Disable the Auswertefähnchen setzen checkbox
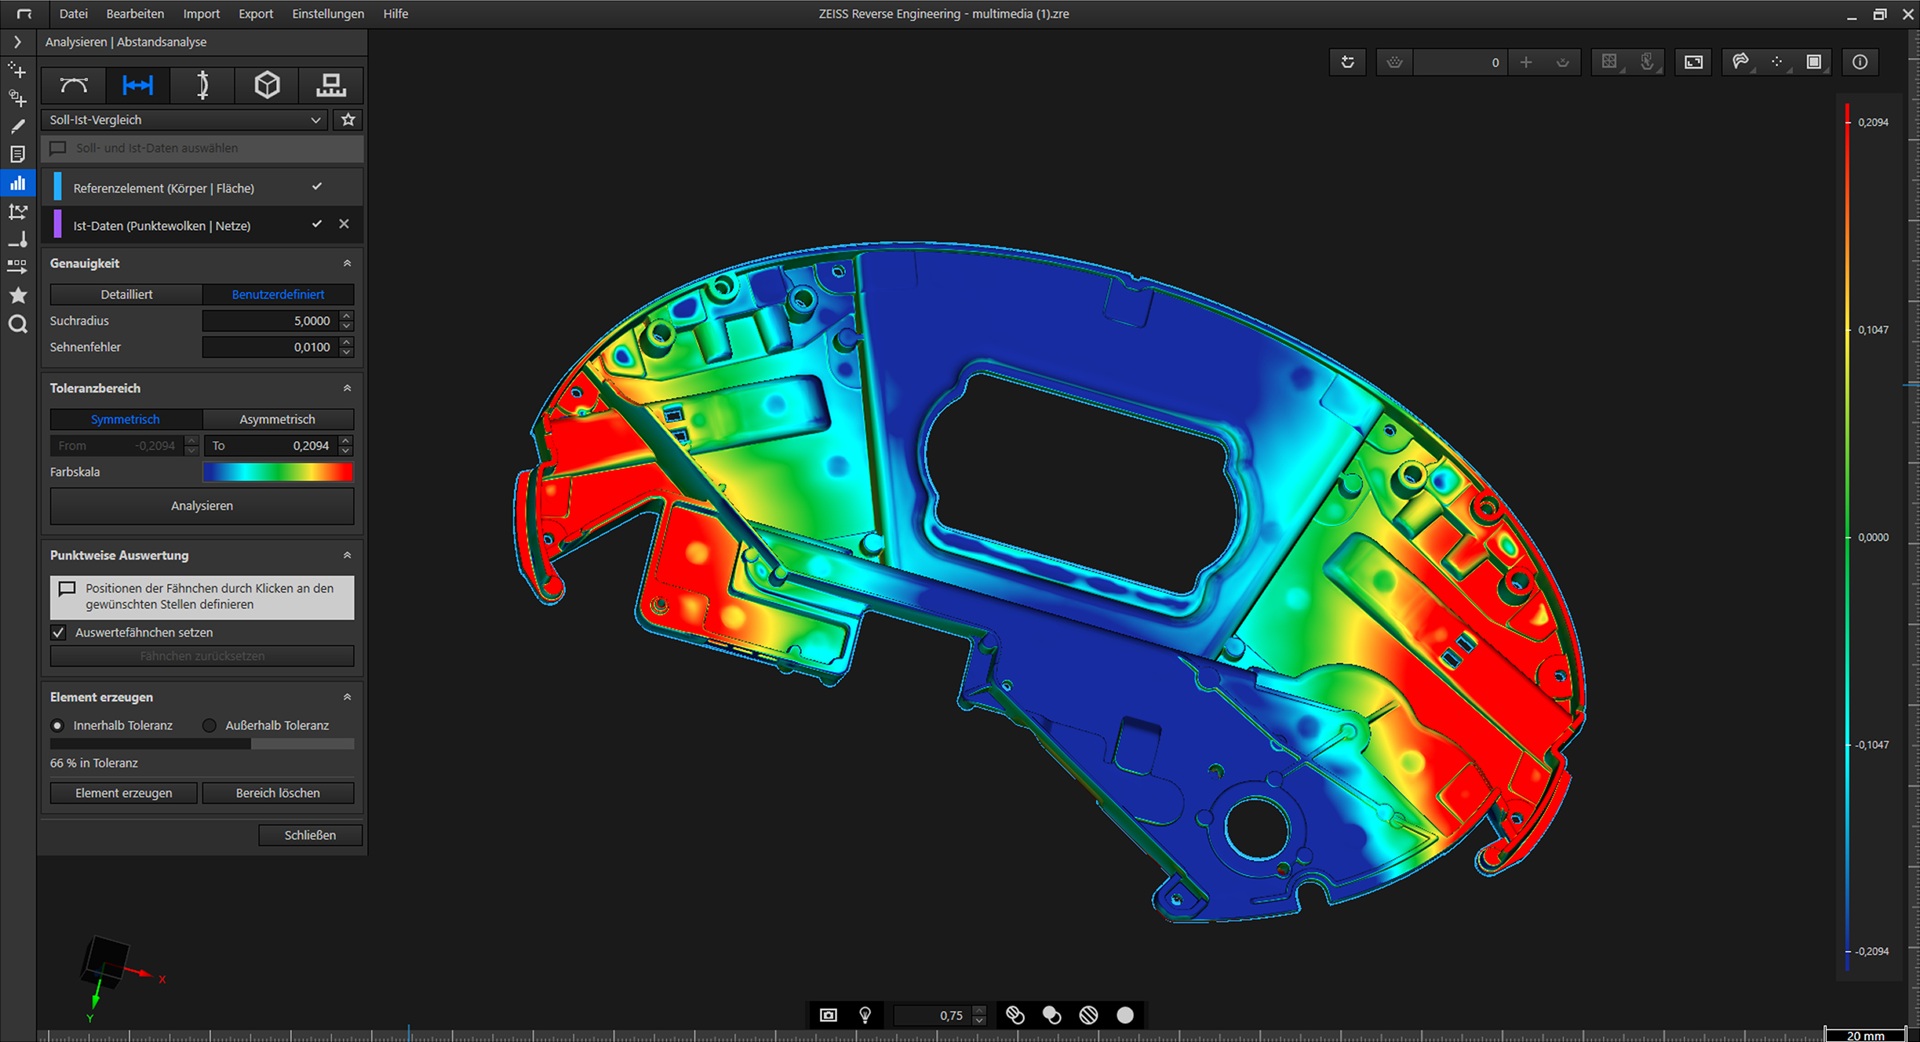The image size is (1920, 1042). (59, 632)
